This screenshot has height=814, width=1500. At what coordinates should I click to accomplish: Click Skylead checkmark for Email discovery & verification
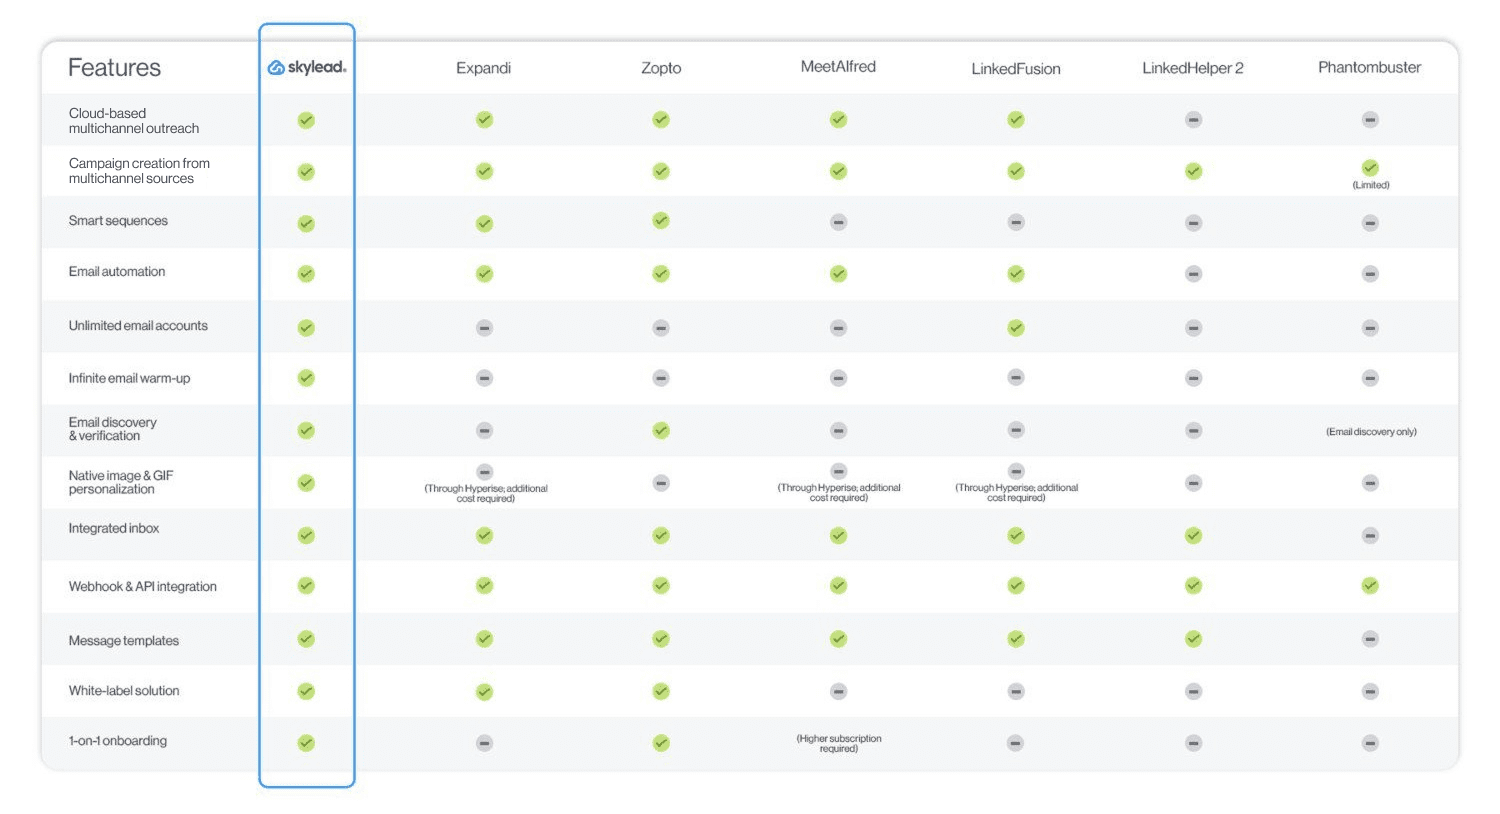(306, 430)
